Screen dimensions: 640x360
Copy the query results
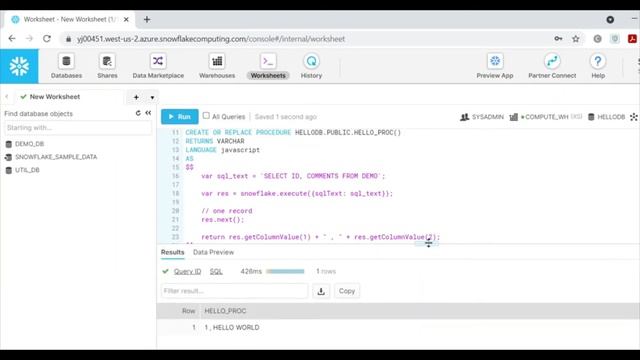click(347, 291)
